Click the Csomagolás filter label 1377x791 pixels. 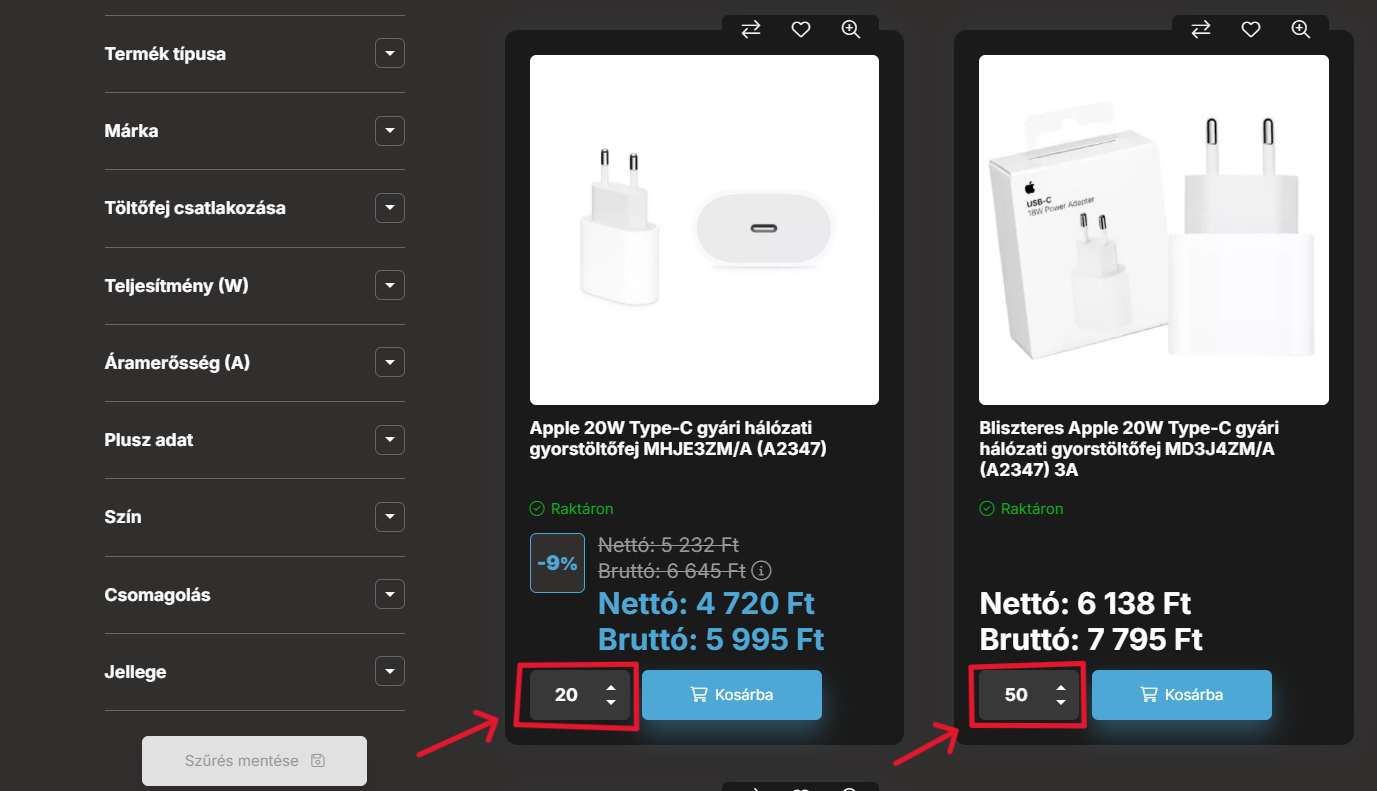tap(157, 595)
